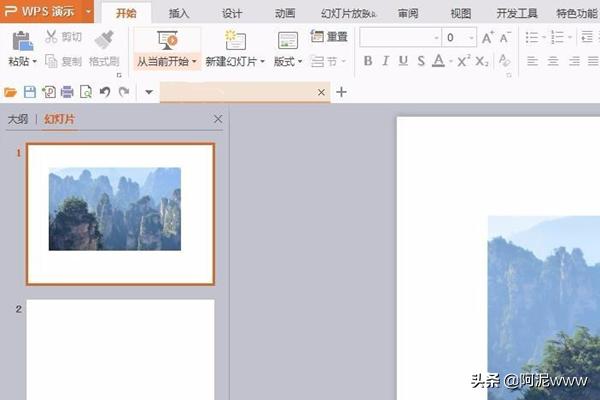Select the Format Painter (格式刷) brush
600x400 pixels.
[x=104, y=39]
